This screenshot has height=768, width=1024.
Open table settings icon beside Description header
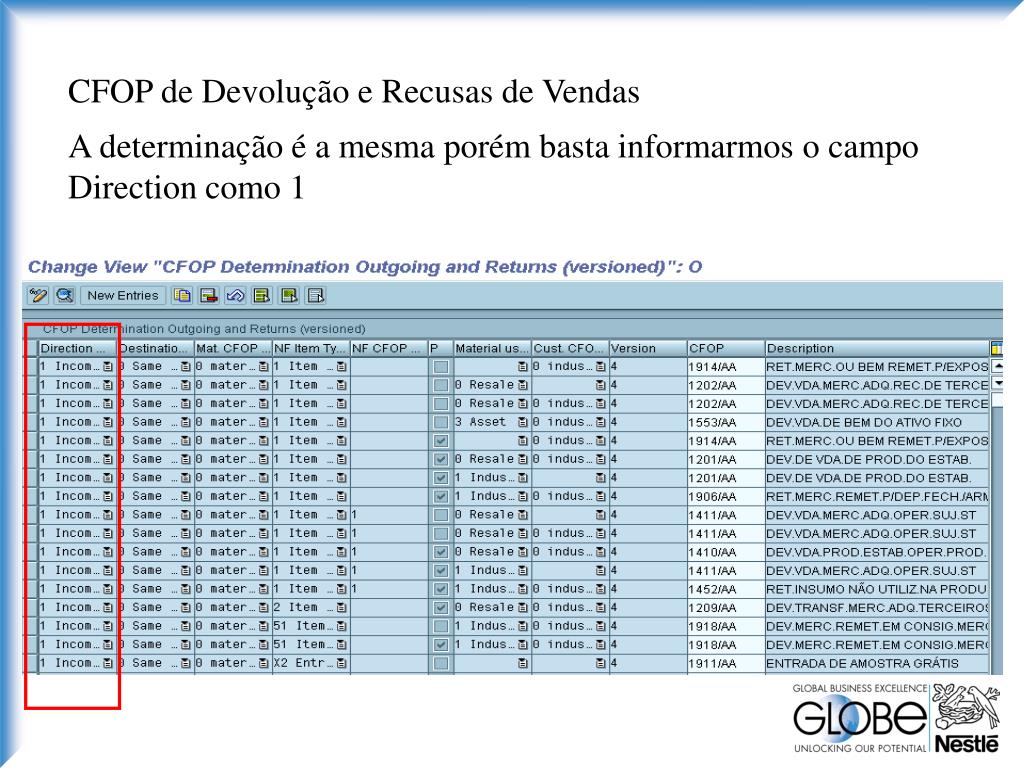click(997, 348)
